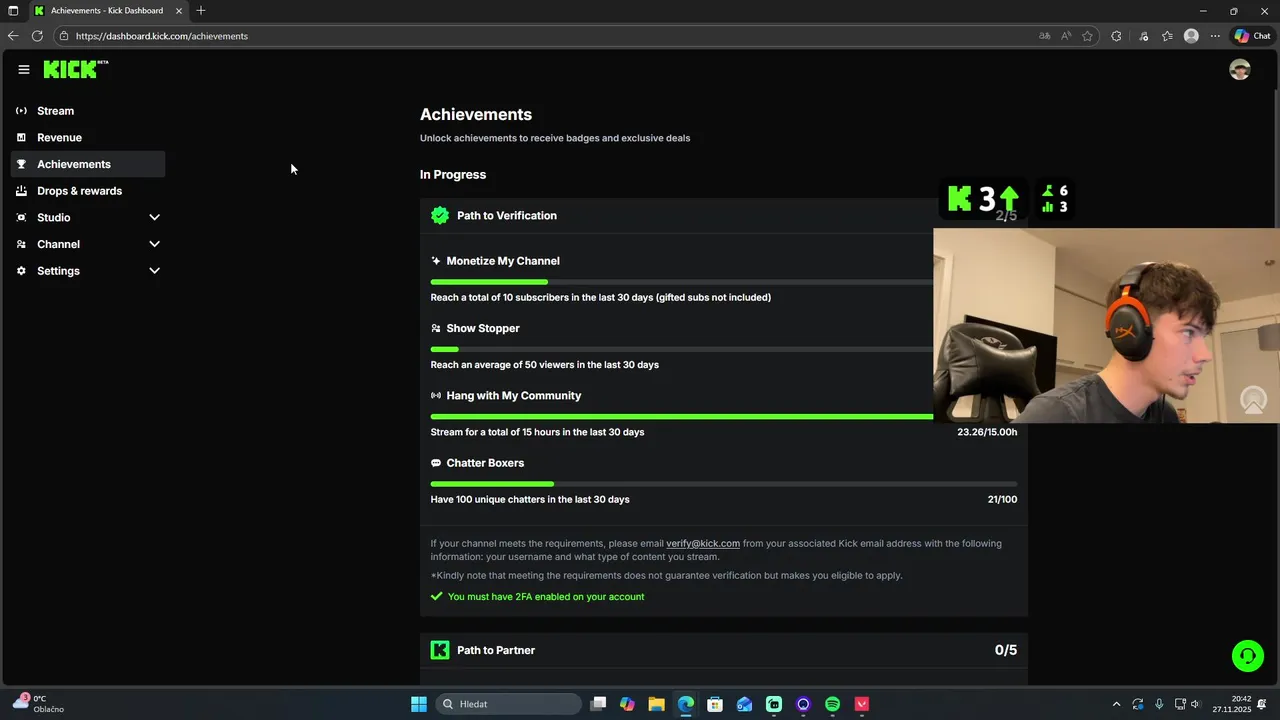
Task: Select the Achievements - Kick Dashboard browser tab
Action: tap(108, 11)
